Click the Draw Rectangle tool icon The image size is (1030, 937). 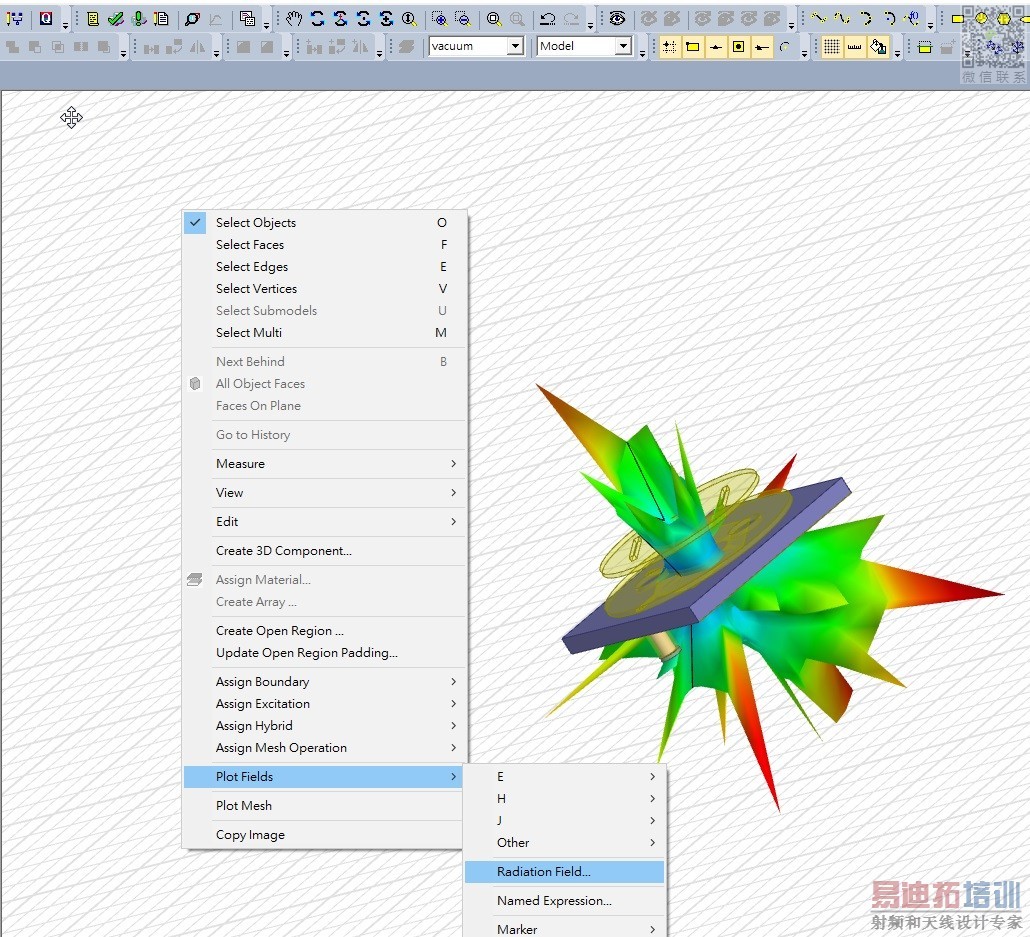click(x=958, y=18)
